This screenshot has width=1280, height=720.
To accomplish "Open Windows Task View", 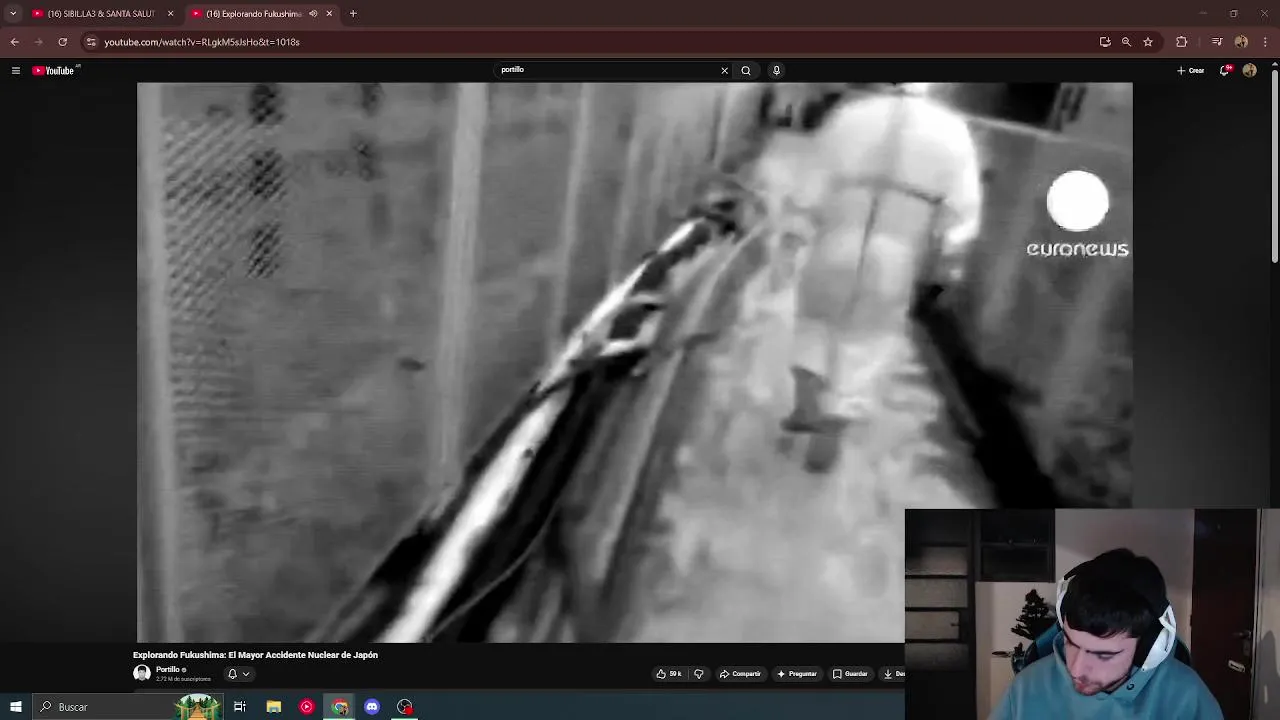I will pos(240,707).
